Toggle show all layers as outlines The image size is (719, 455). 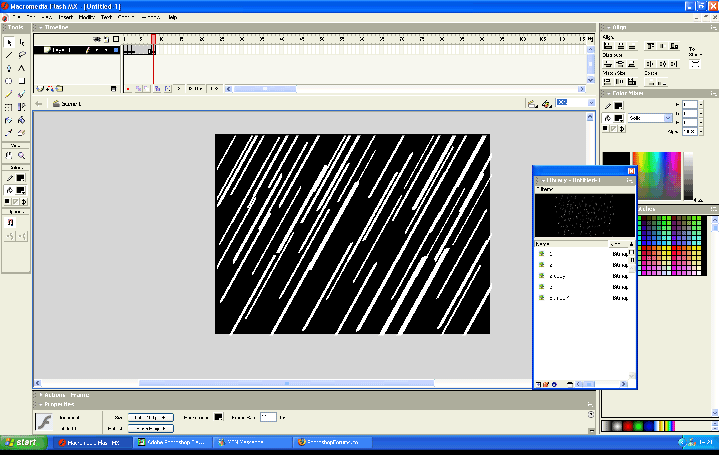click(x=116, y=39)
